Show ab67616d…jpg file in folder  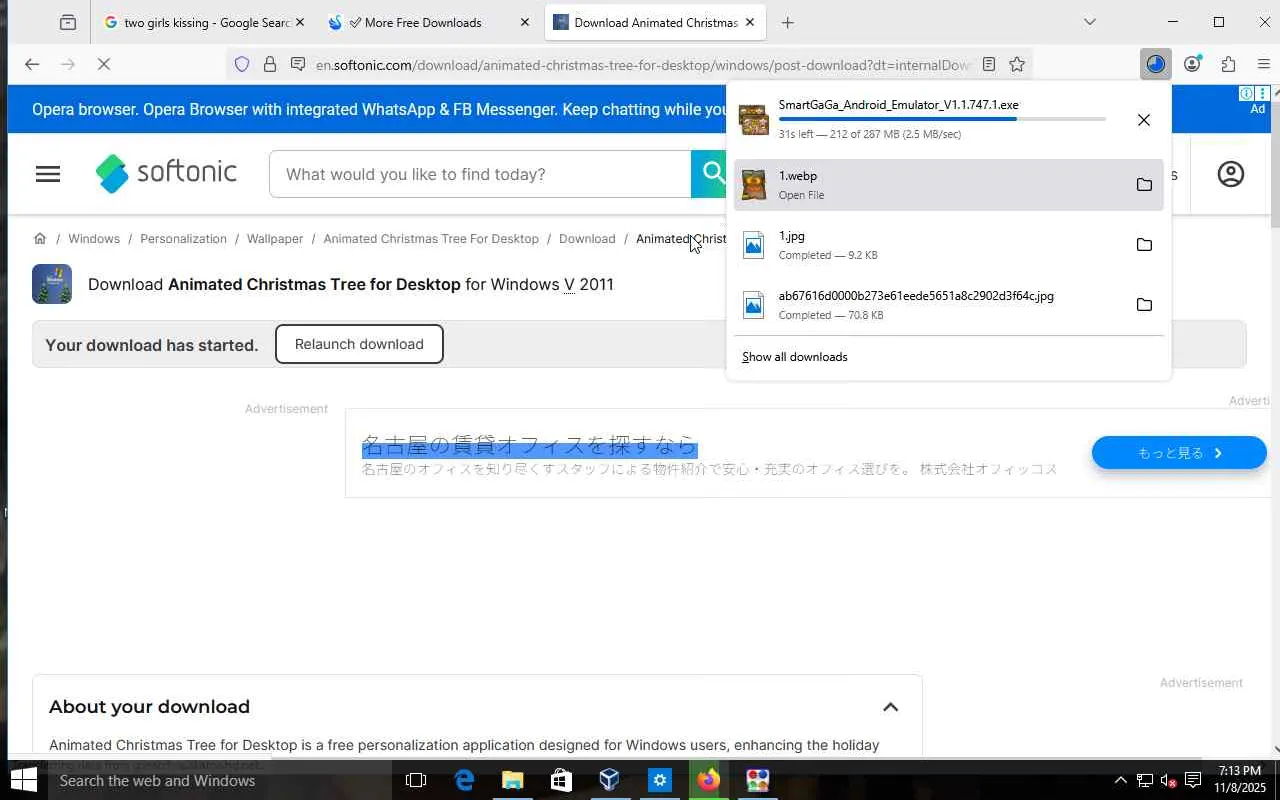click(1144, 304)
